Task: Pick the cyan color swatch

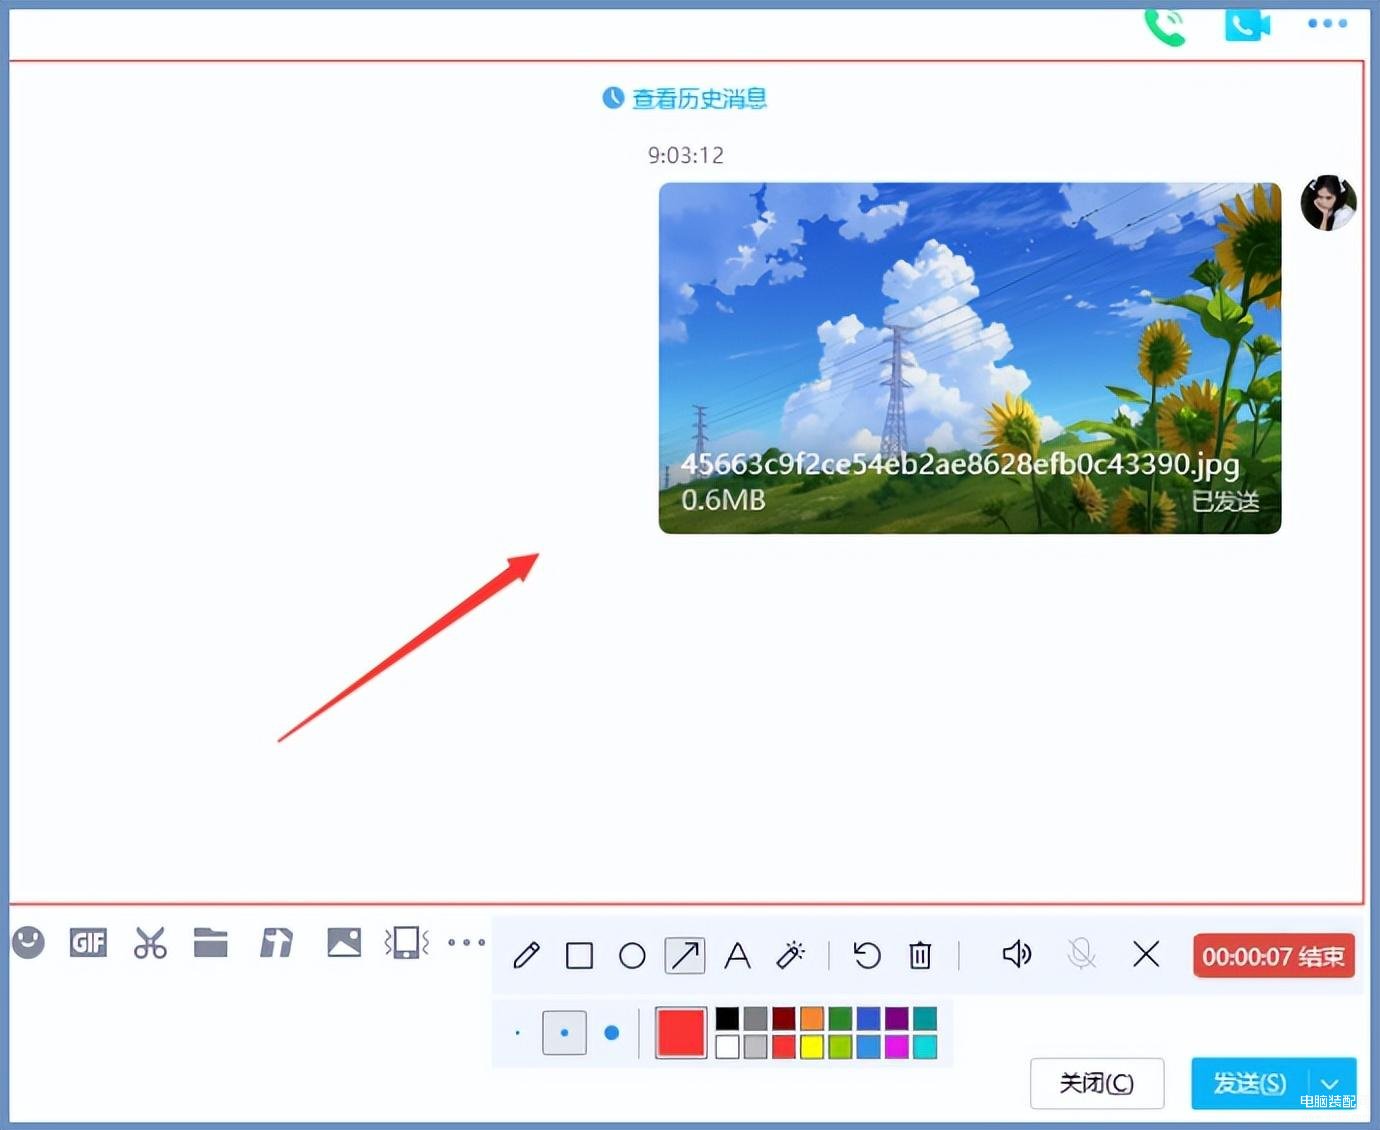Action: pyautogui.click(x=925, y=1047)
